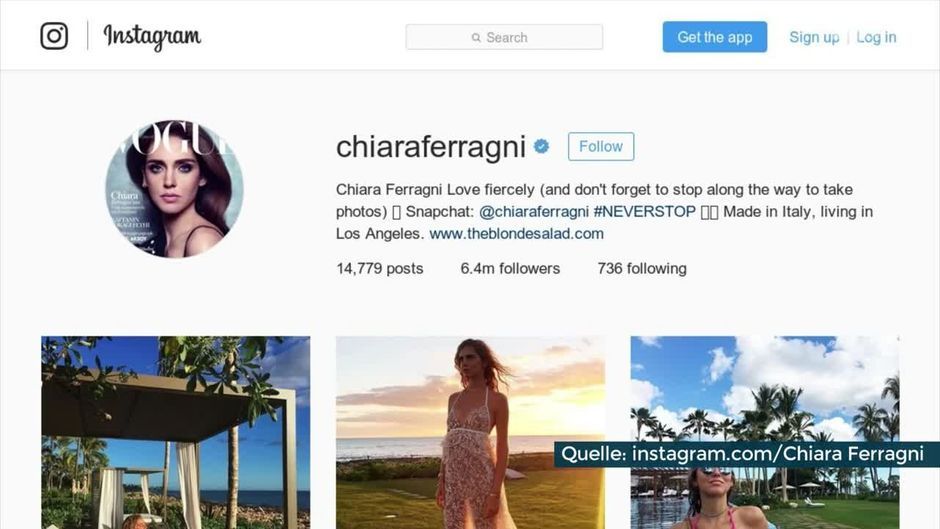View the 14,779 posts count
The height and width of the screenshot is (529, 940).
click(379, 269)
